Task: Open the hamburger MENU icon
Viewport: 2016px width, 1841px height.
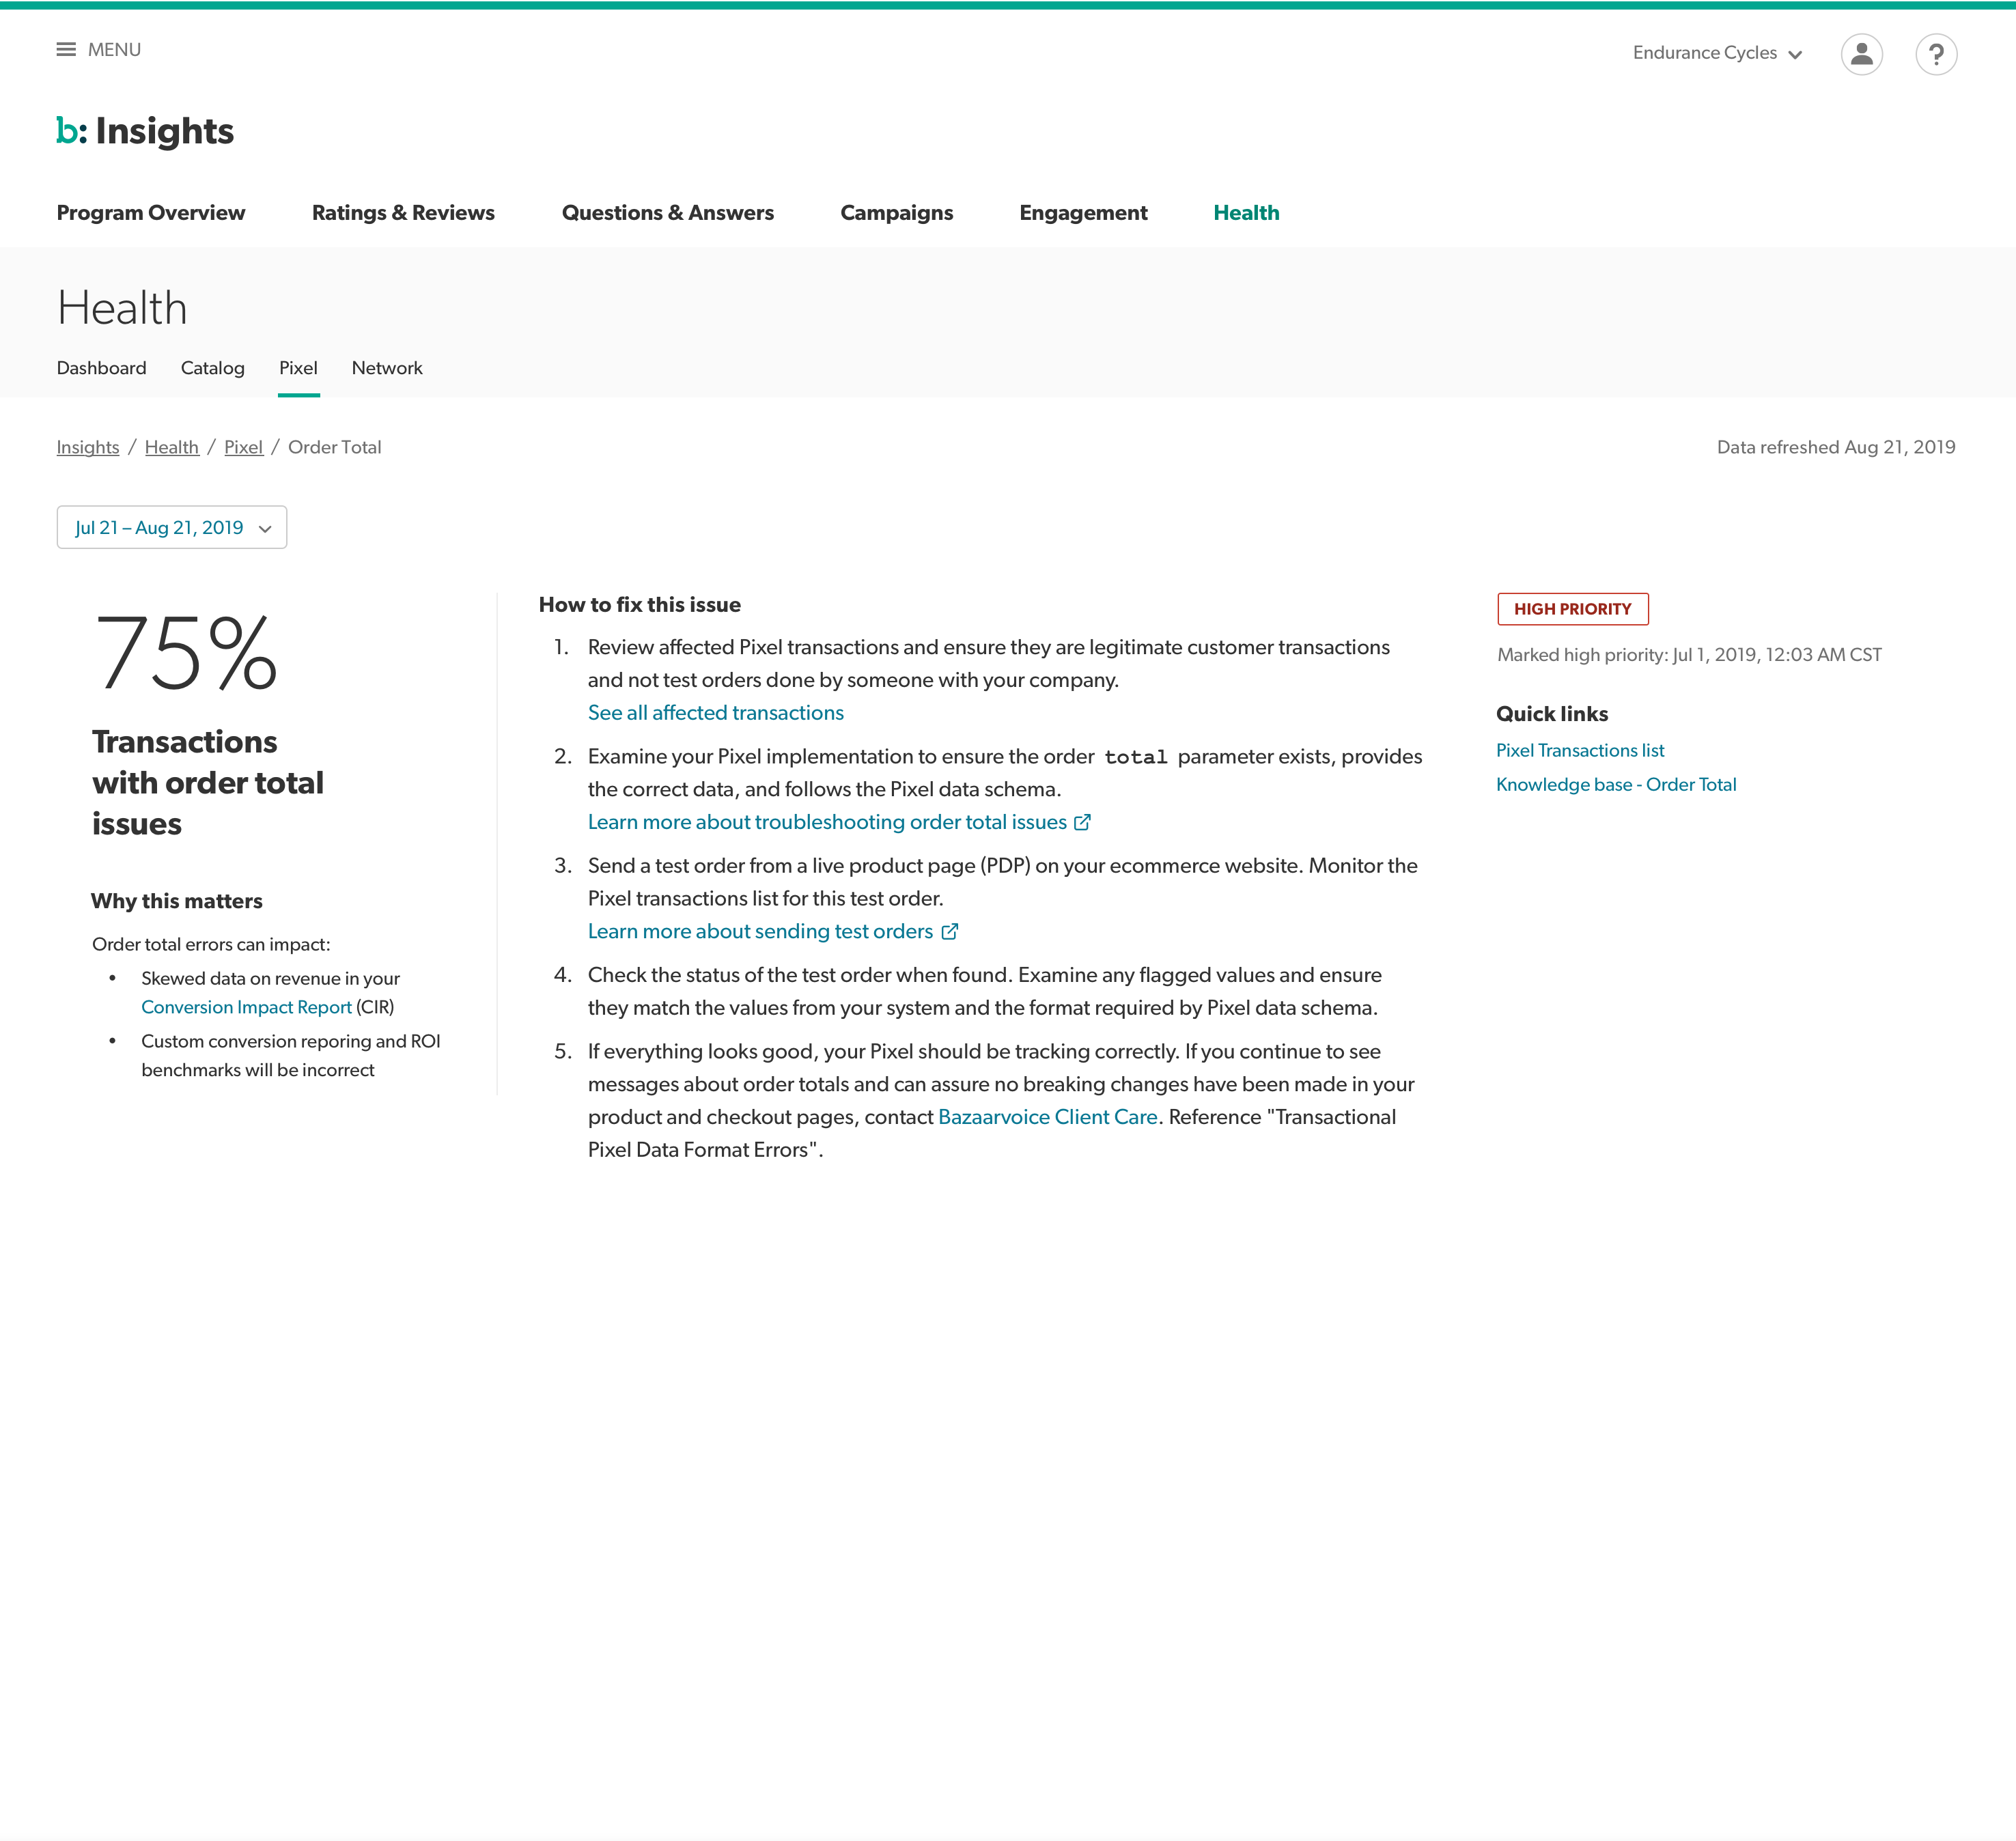Action: (66, 50)
